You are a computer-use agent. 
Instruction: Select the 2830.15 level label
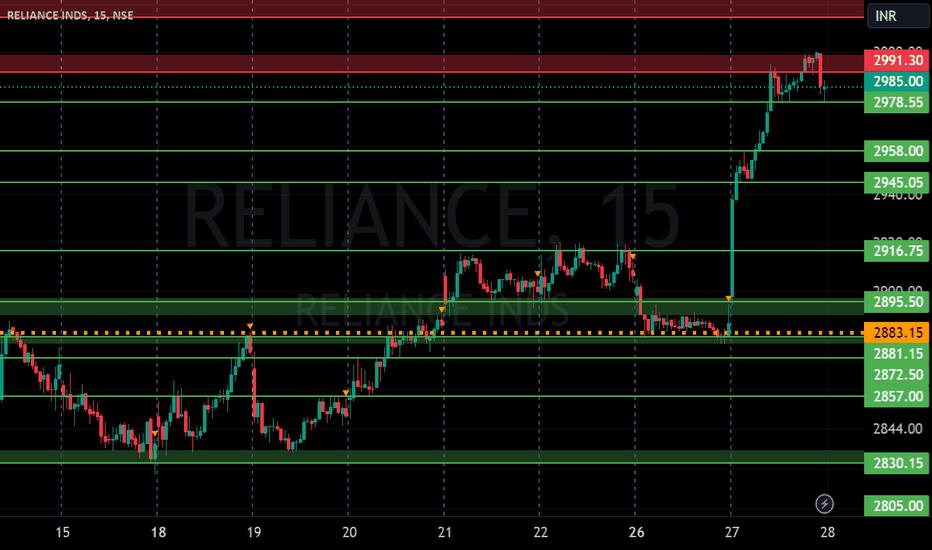[896, 463]
